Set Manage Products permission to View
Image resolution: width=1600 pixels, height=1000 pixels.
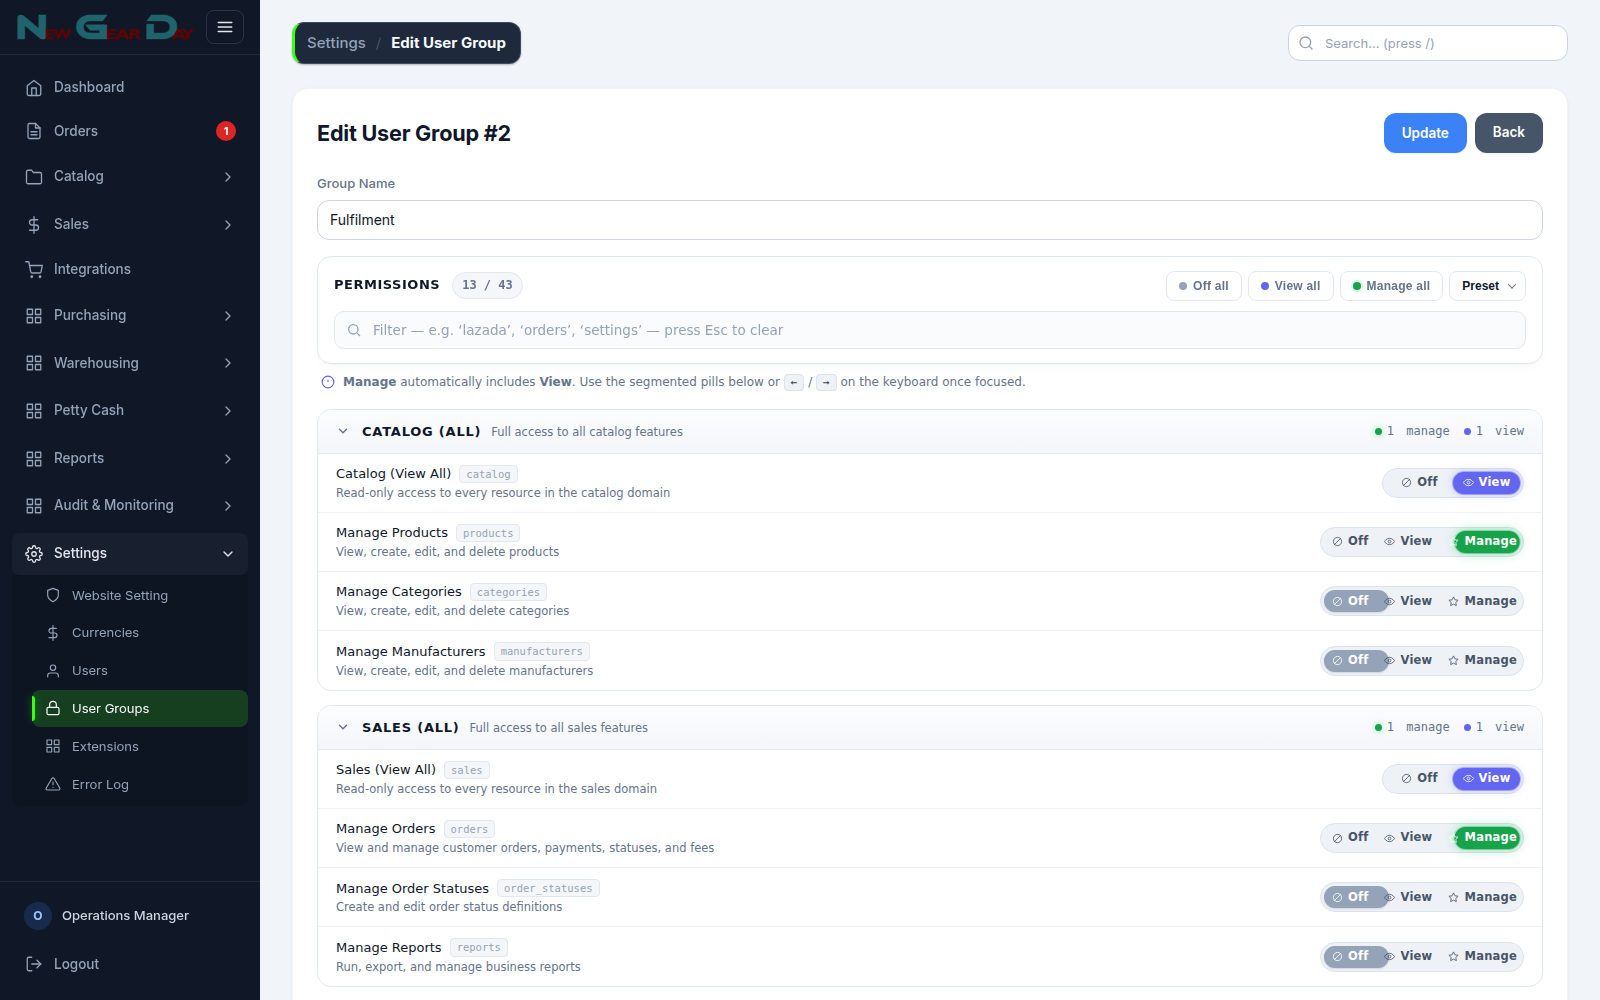click(x=1407, y=541)
